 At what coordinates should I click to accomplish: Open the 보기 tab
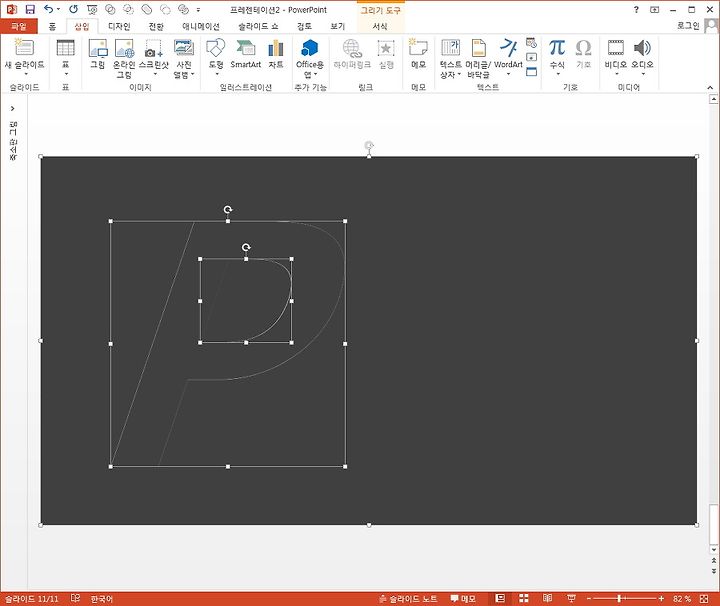tap(338, 27)
